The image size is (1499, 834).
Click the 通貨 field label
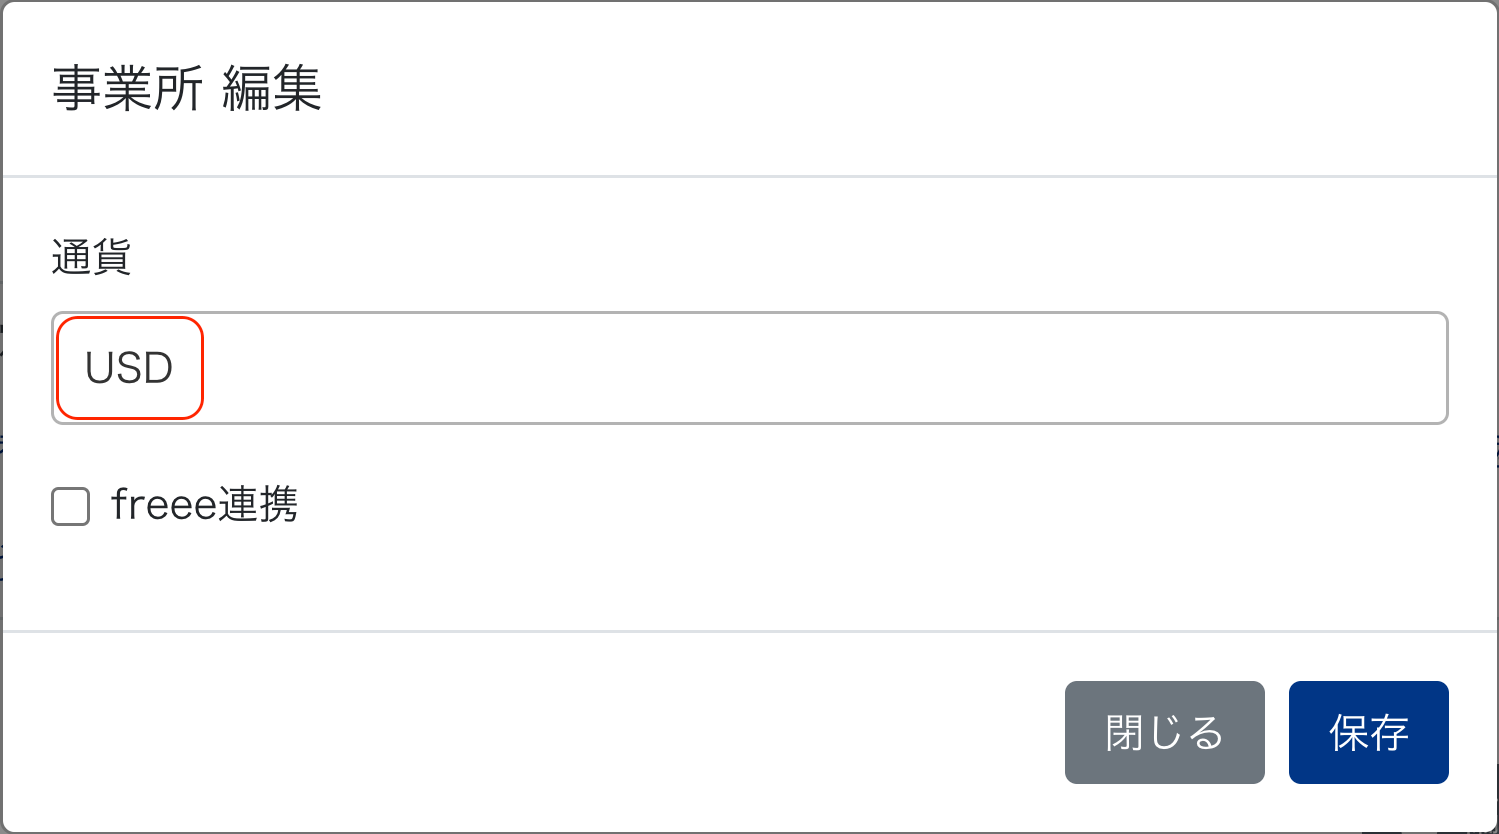click(x=91, y=258)
